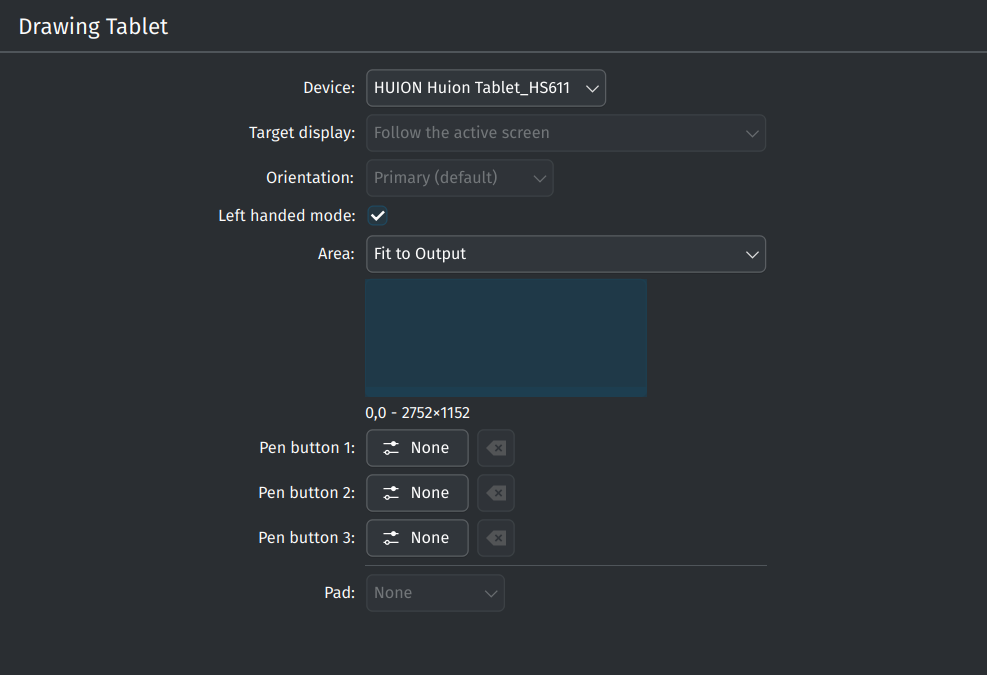This screenshot has height=675, width=987.
Task: Click the Orientation dropdown chevron arrow
Action: (539, 178)
